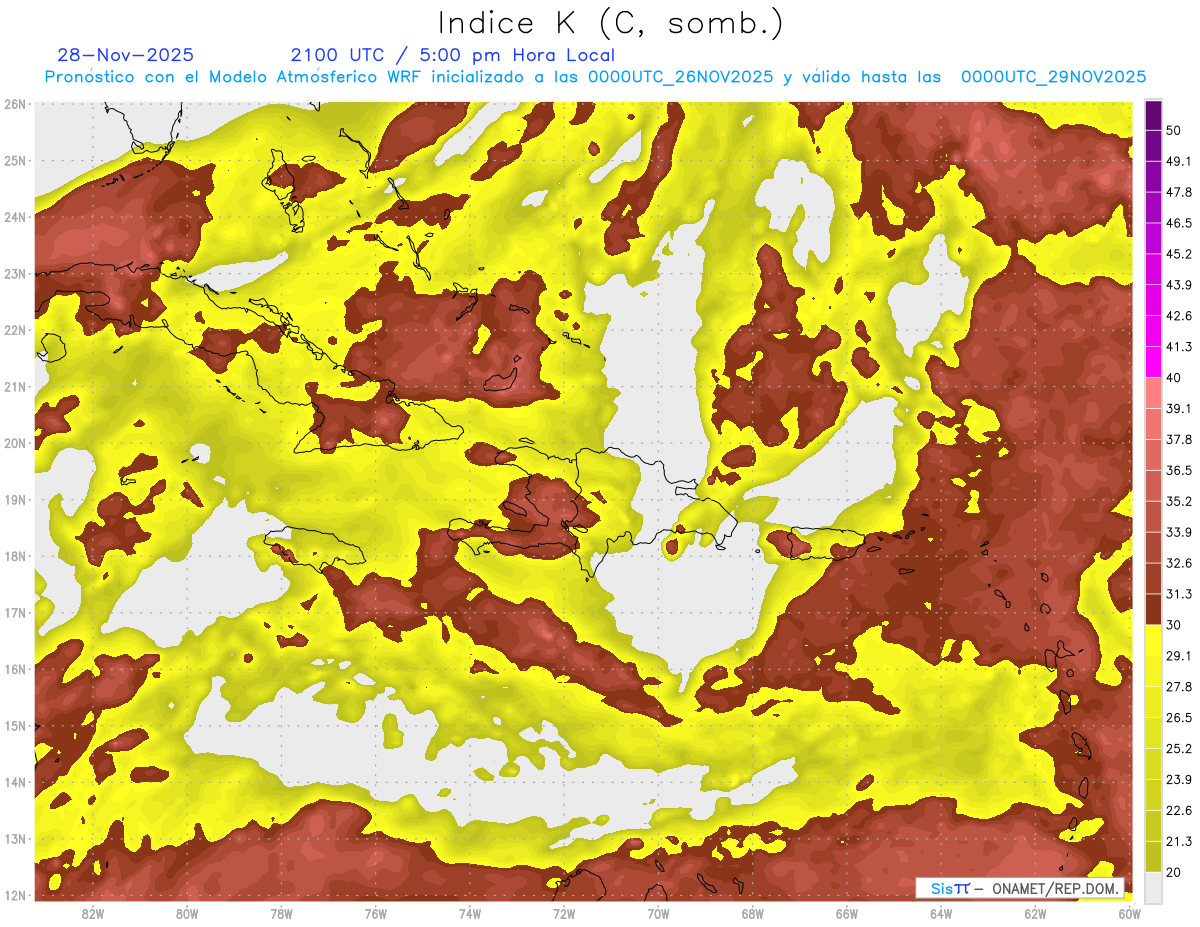Viewport: 1200px width, 927px height.
Task: Click the "26N" latitude label
Action: 16,104
